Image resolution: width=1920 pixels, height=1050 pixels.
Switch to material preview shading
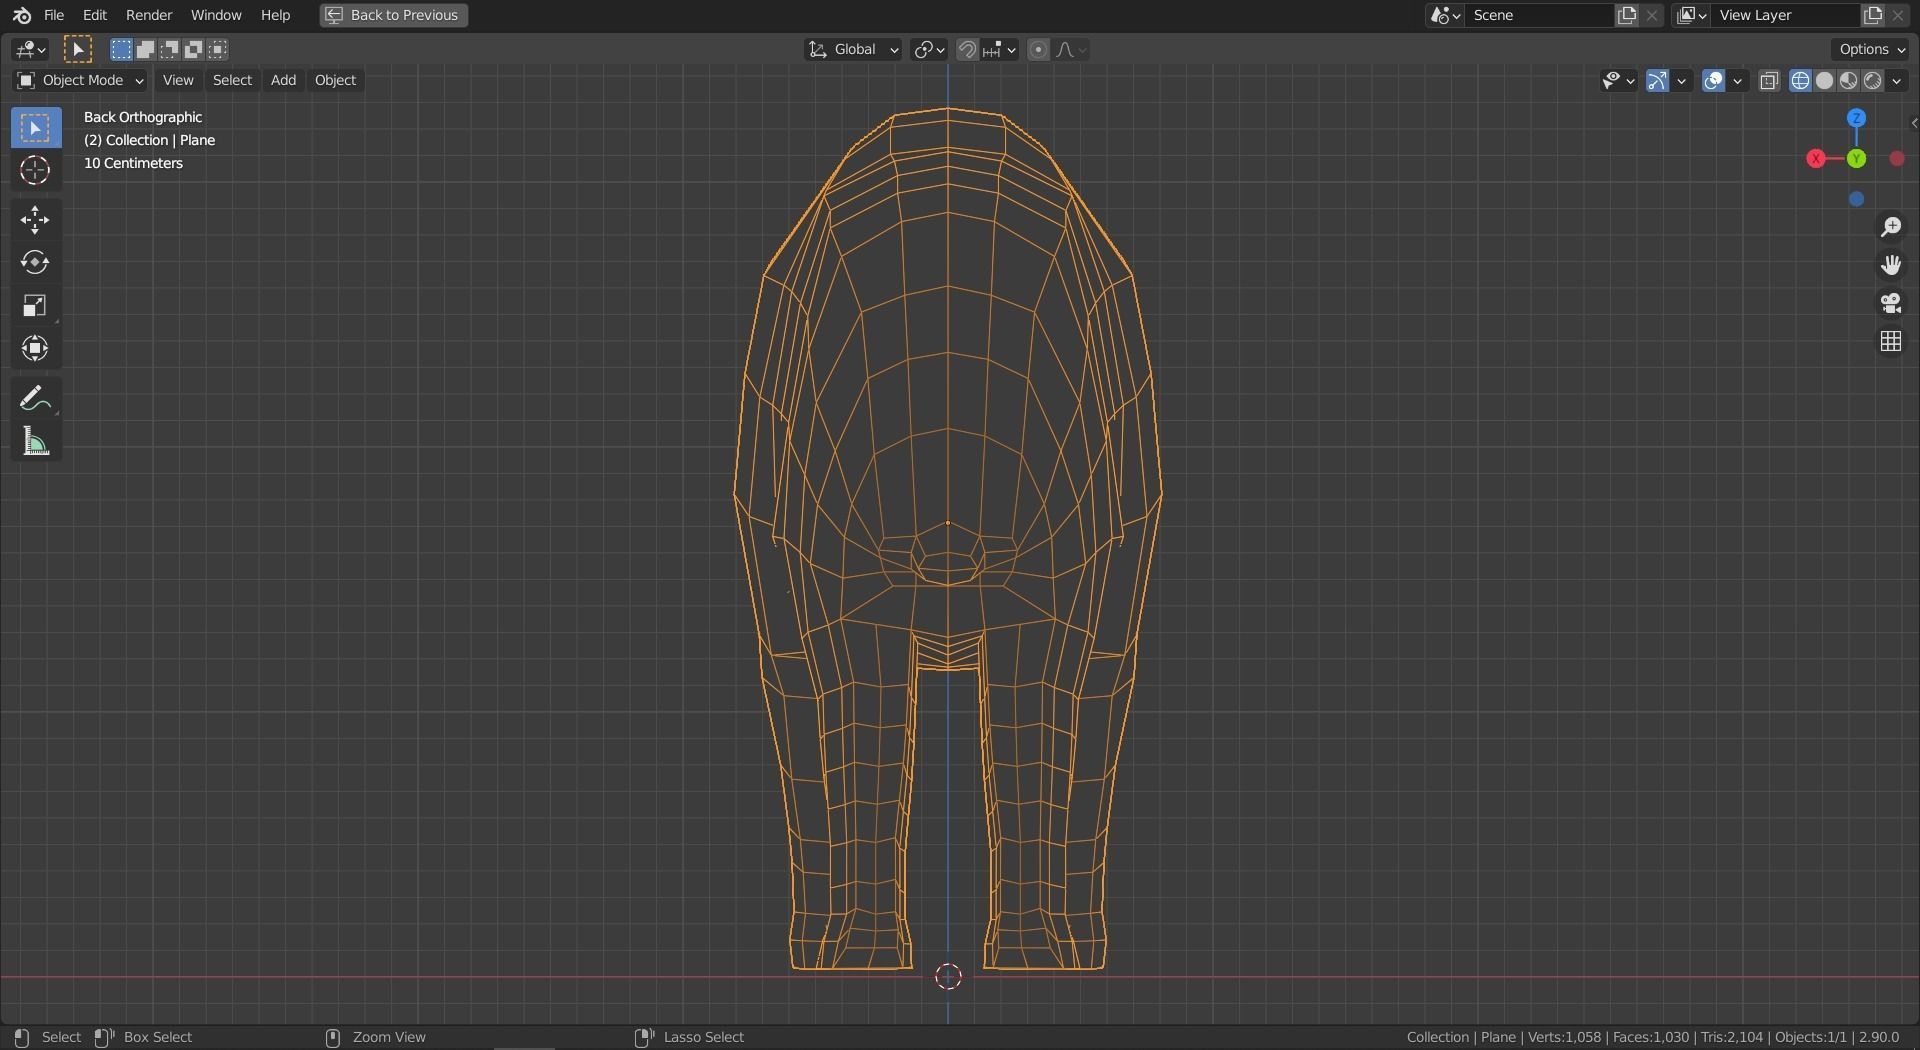(1849, 81)
